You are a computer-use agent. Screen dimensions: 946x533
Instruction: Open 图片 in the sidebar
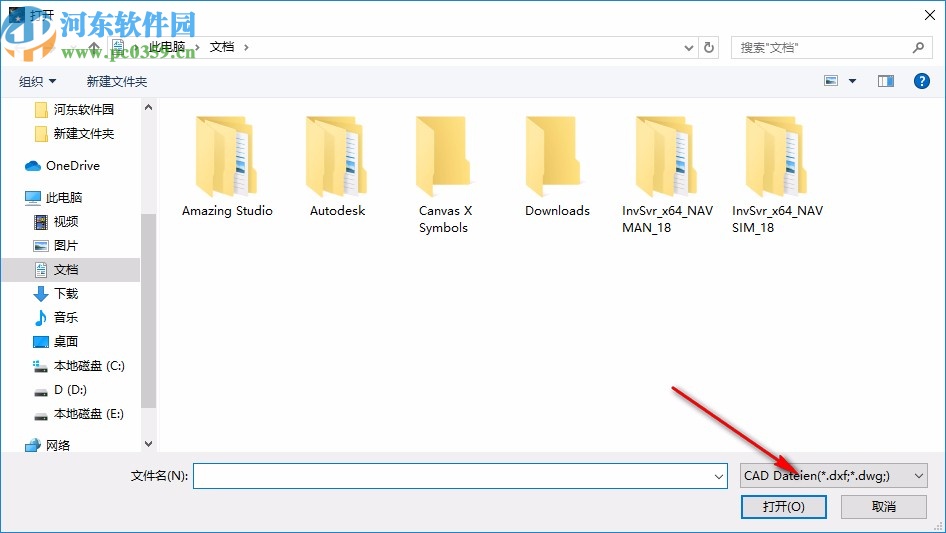[56, 246]
